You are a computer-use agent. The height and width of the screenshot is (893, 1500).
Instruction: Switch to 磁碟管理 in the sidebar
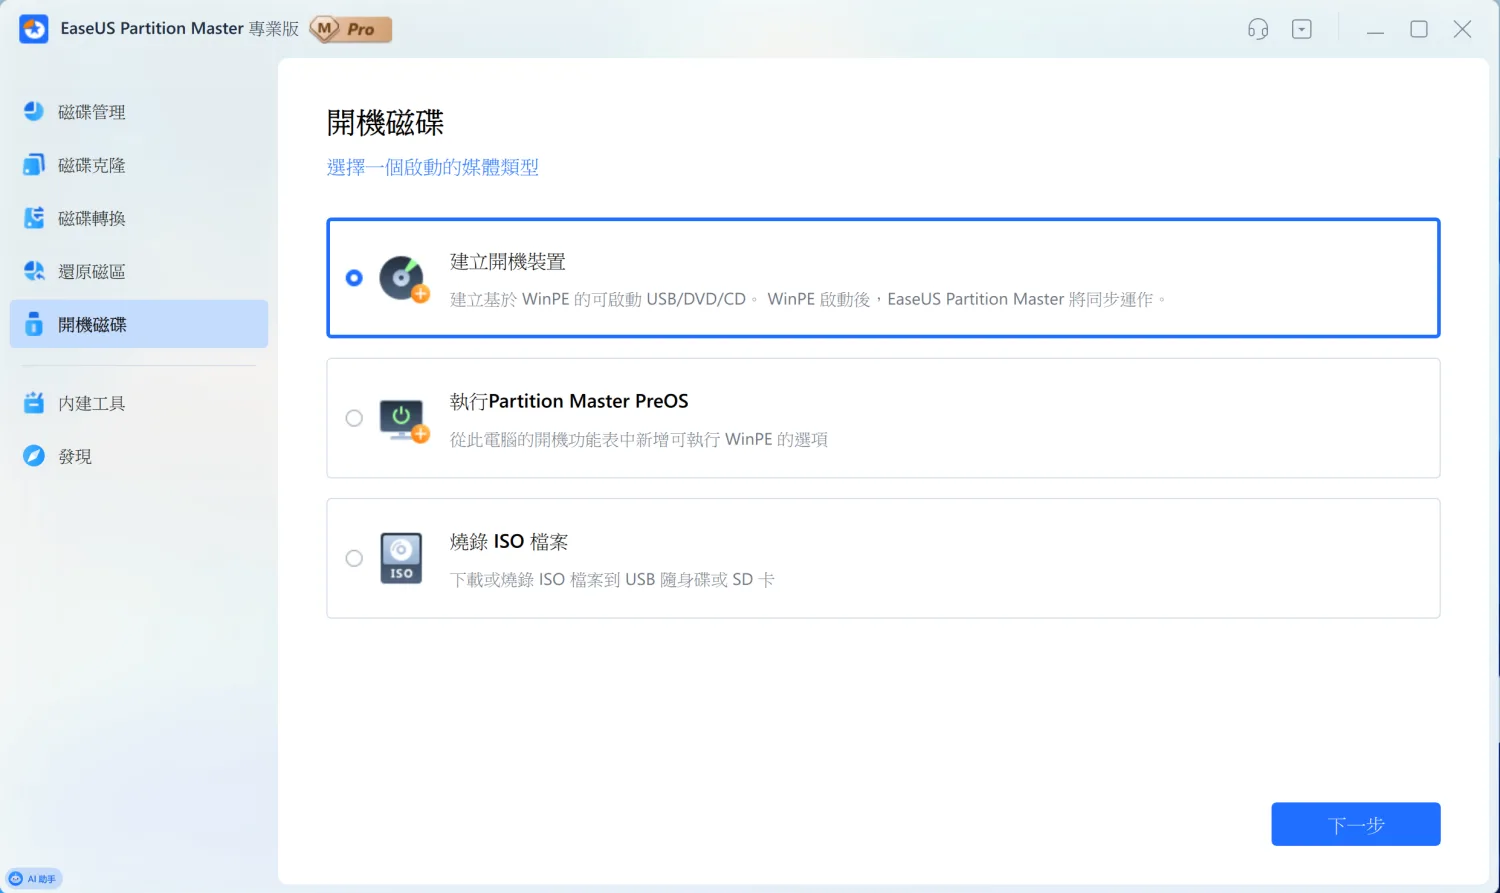coord(92,112)
